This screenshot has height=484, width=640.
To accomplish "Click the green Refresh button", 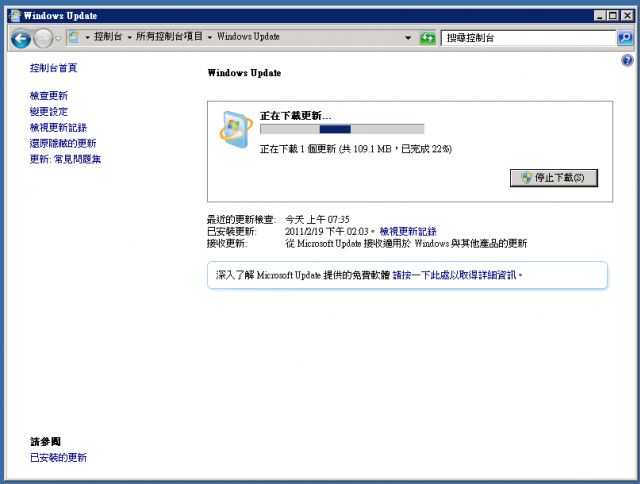I will [427, 38].
